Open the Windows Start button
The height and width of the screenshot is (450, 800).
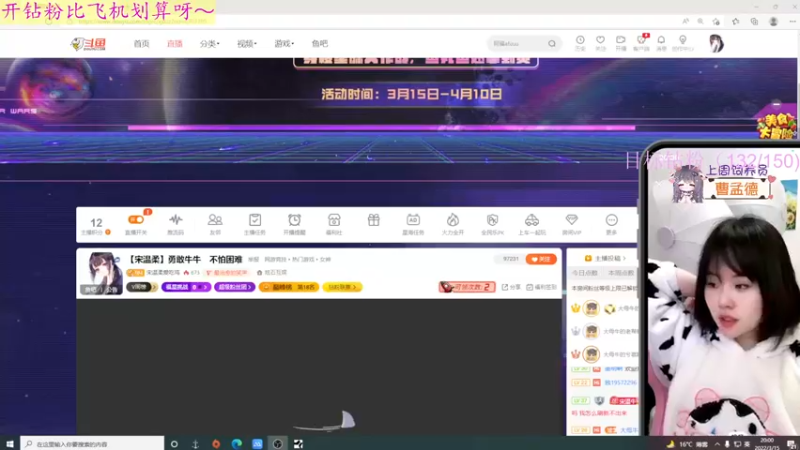[10, 444]
